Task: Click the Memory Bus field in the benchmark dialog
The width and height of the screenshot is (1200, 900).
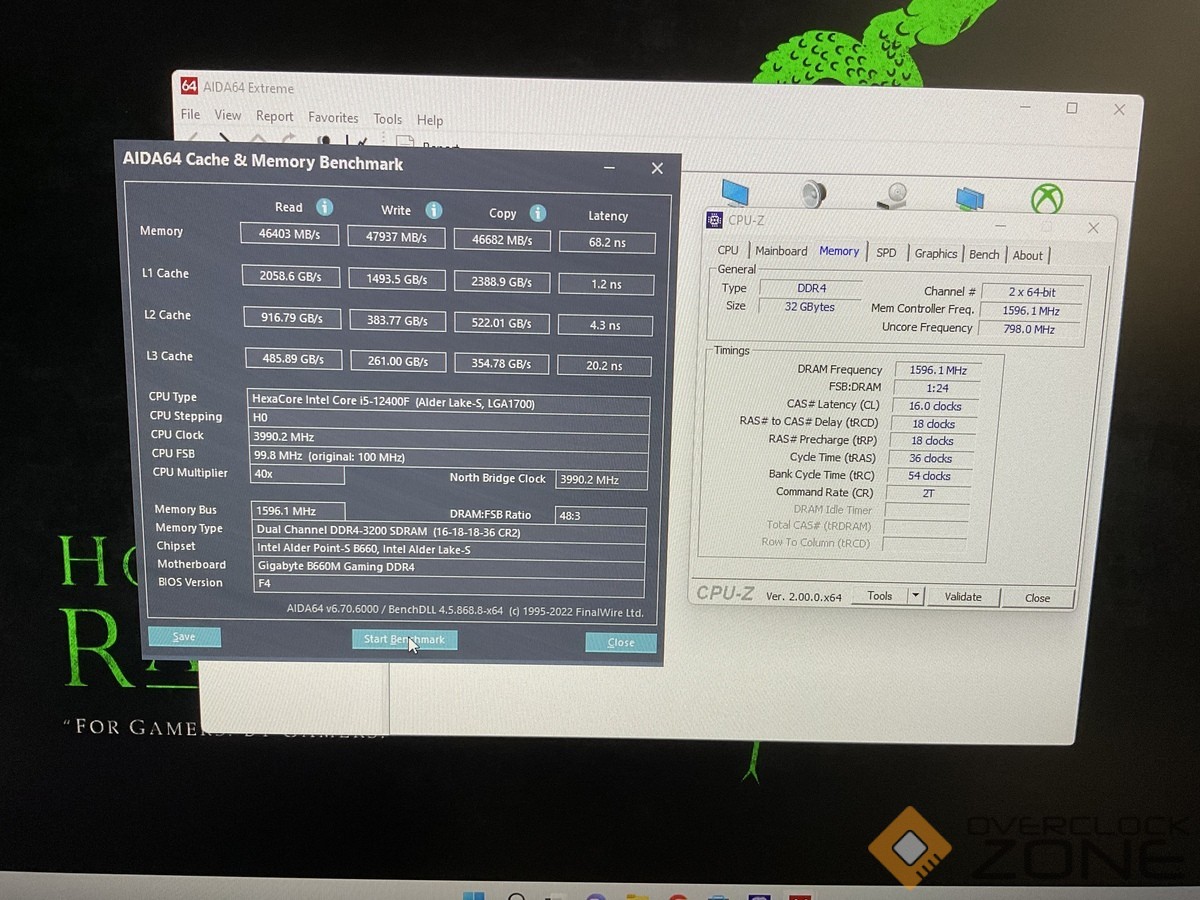Action: [x=299, y=512]
